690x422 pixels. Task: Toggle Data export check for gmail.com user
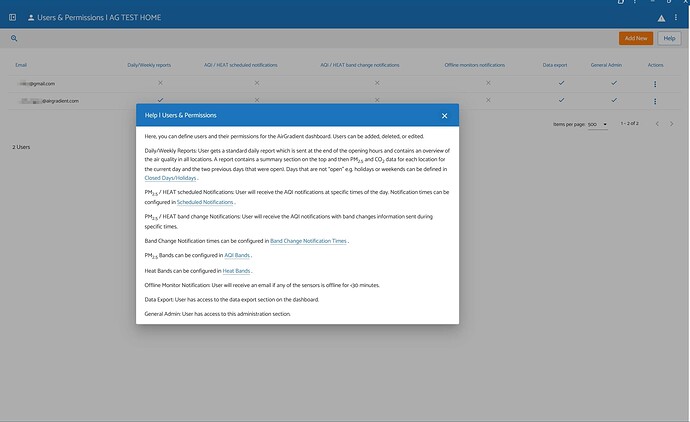coord(561,83)
